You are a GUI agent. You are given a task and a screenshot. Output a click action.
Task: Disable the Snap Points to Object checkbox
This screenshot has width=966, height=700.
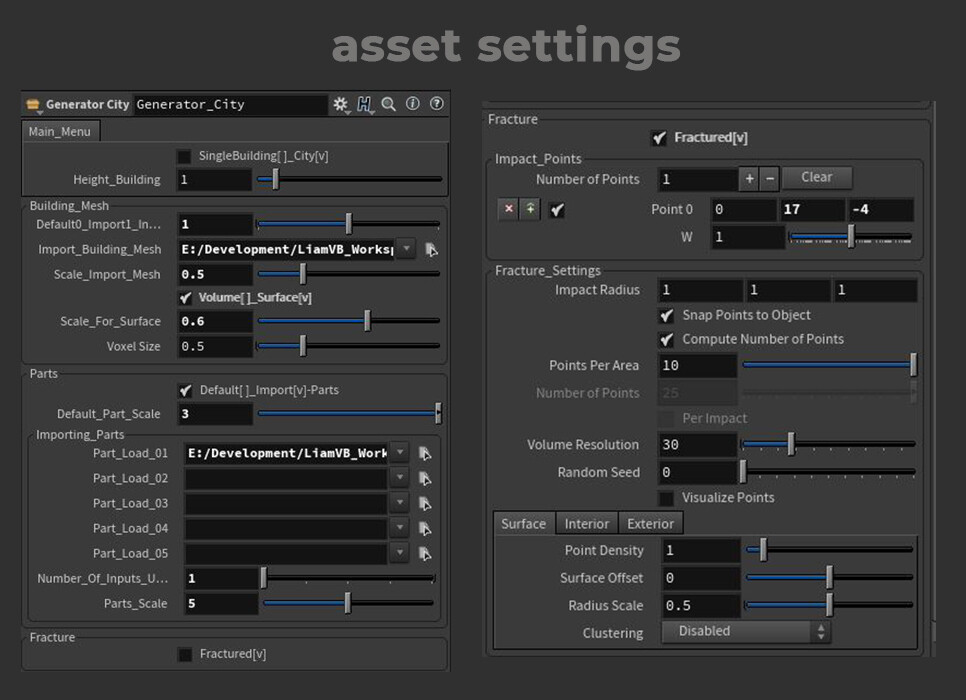click(x=667, y=314)
